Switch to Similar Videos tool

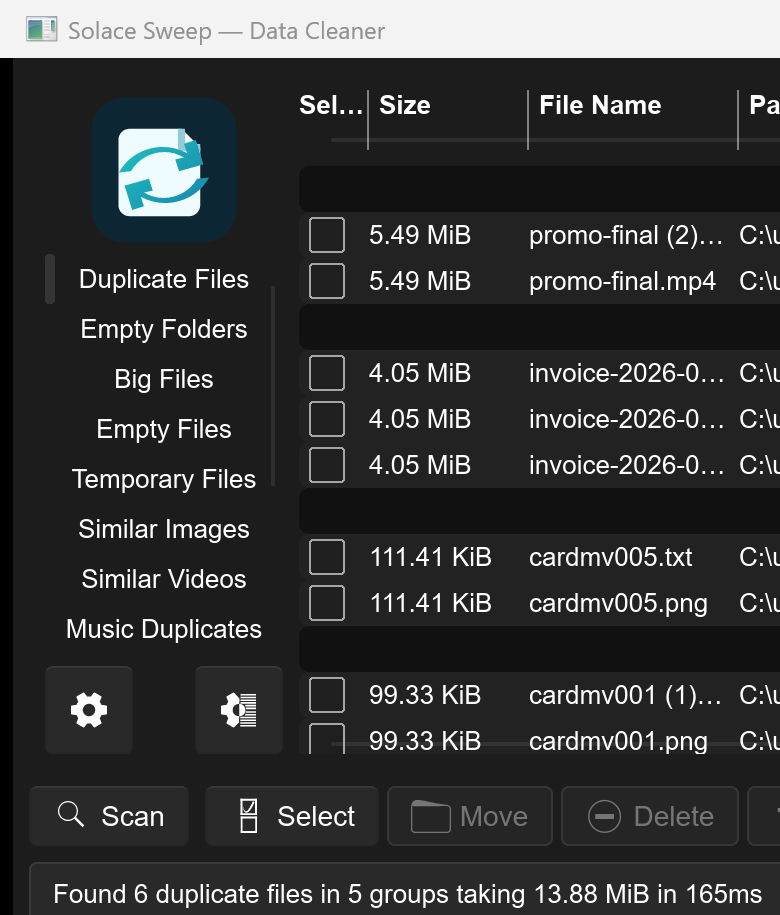click(164, 579)
